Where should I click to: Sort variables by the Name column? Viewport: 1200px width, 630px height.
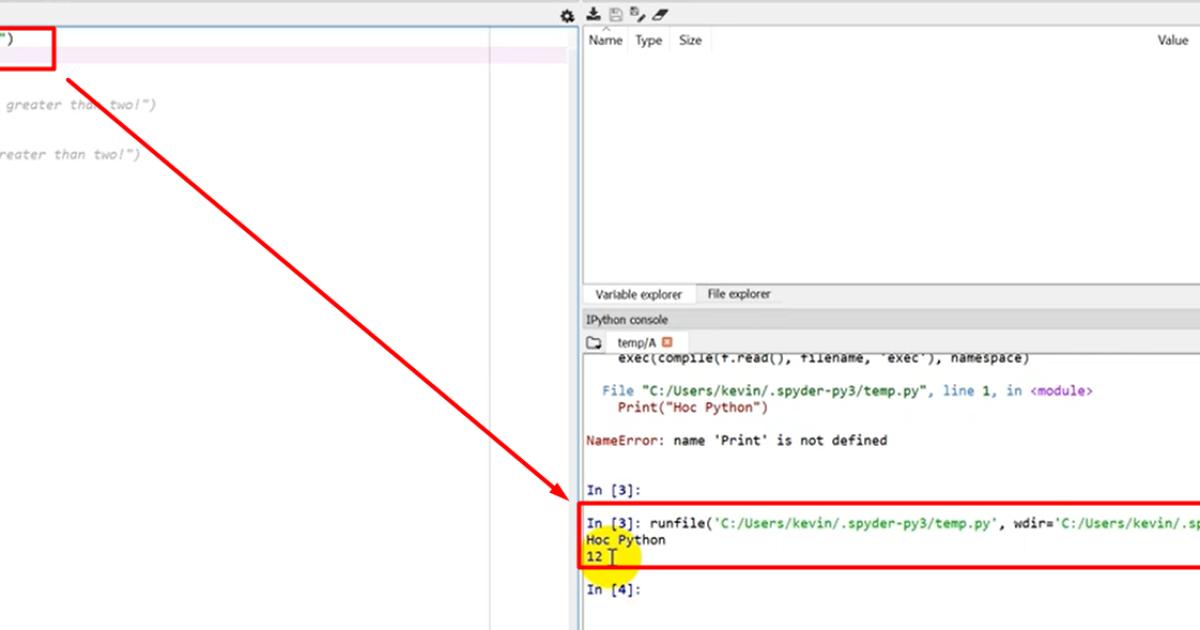605,40
